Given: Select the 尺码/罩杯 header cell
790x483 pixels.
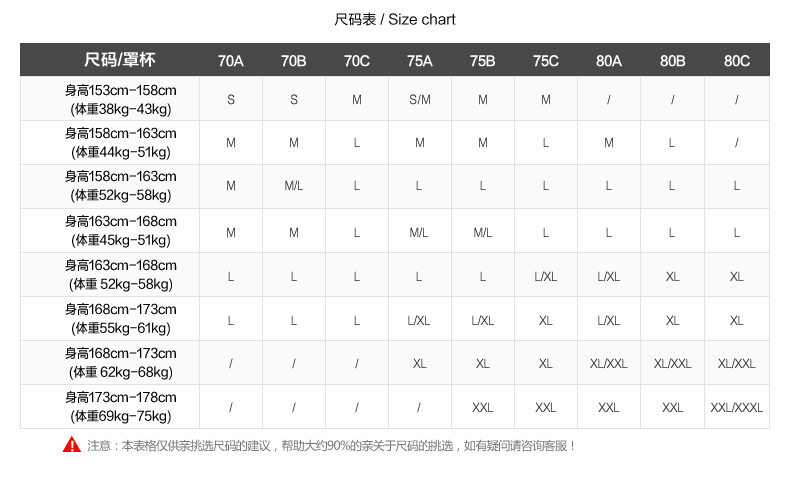Looking at the screenshot, I should [119, 60].
